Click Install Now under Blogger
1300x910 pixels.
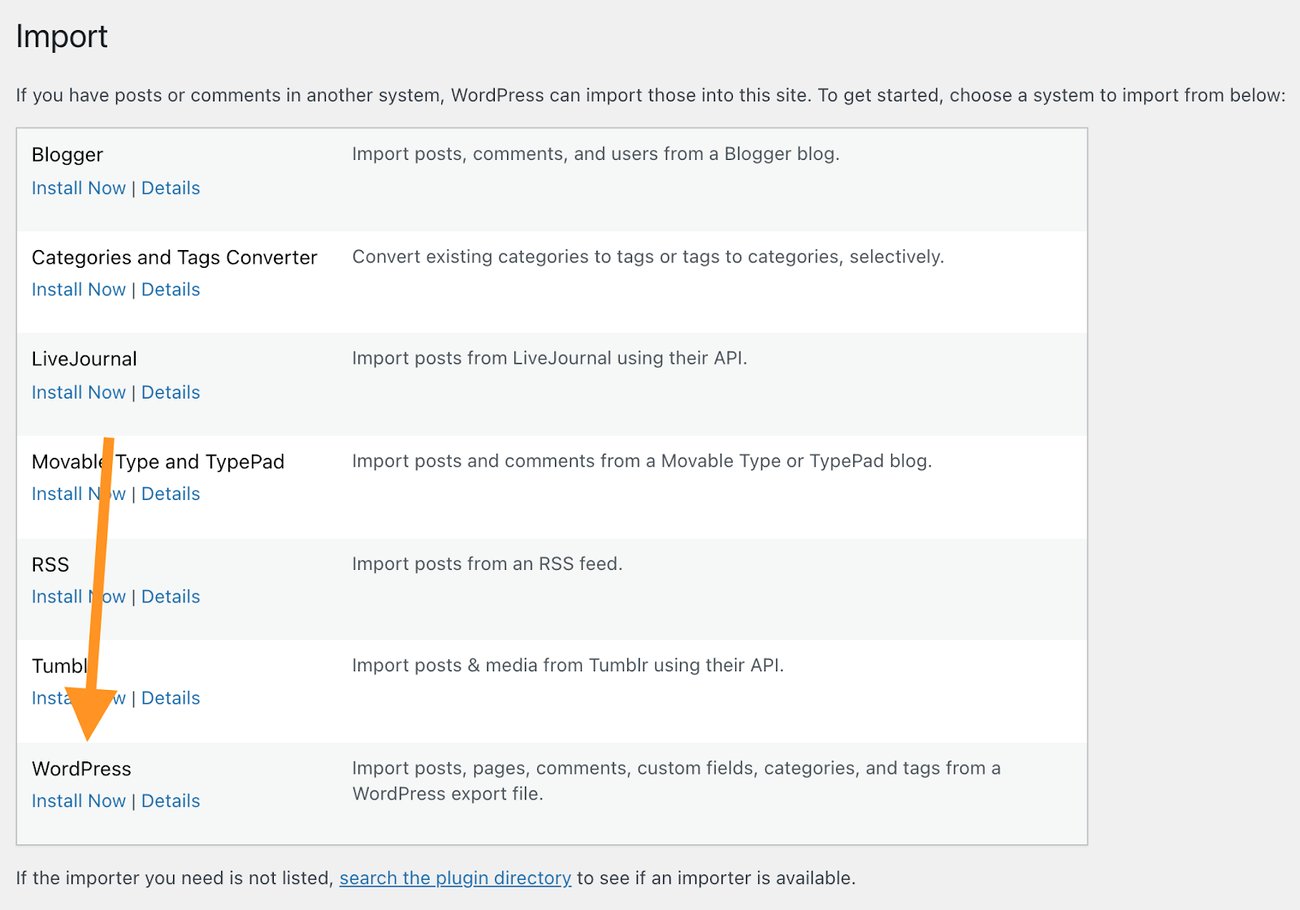78,187
